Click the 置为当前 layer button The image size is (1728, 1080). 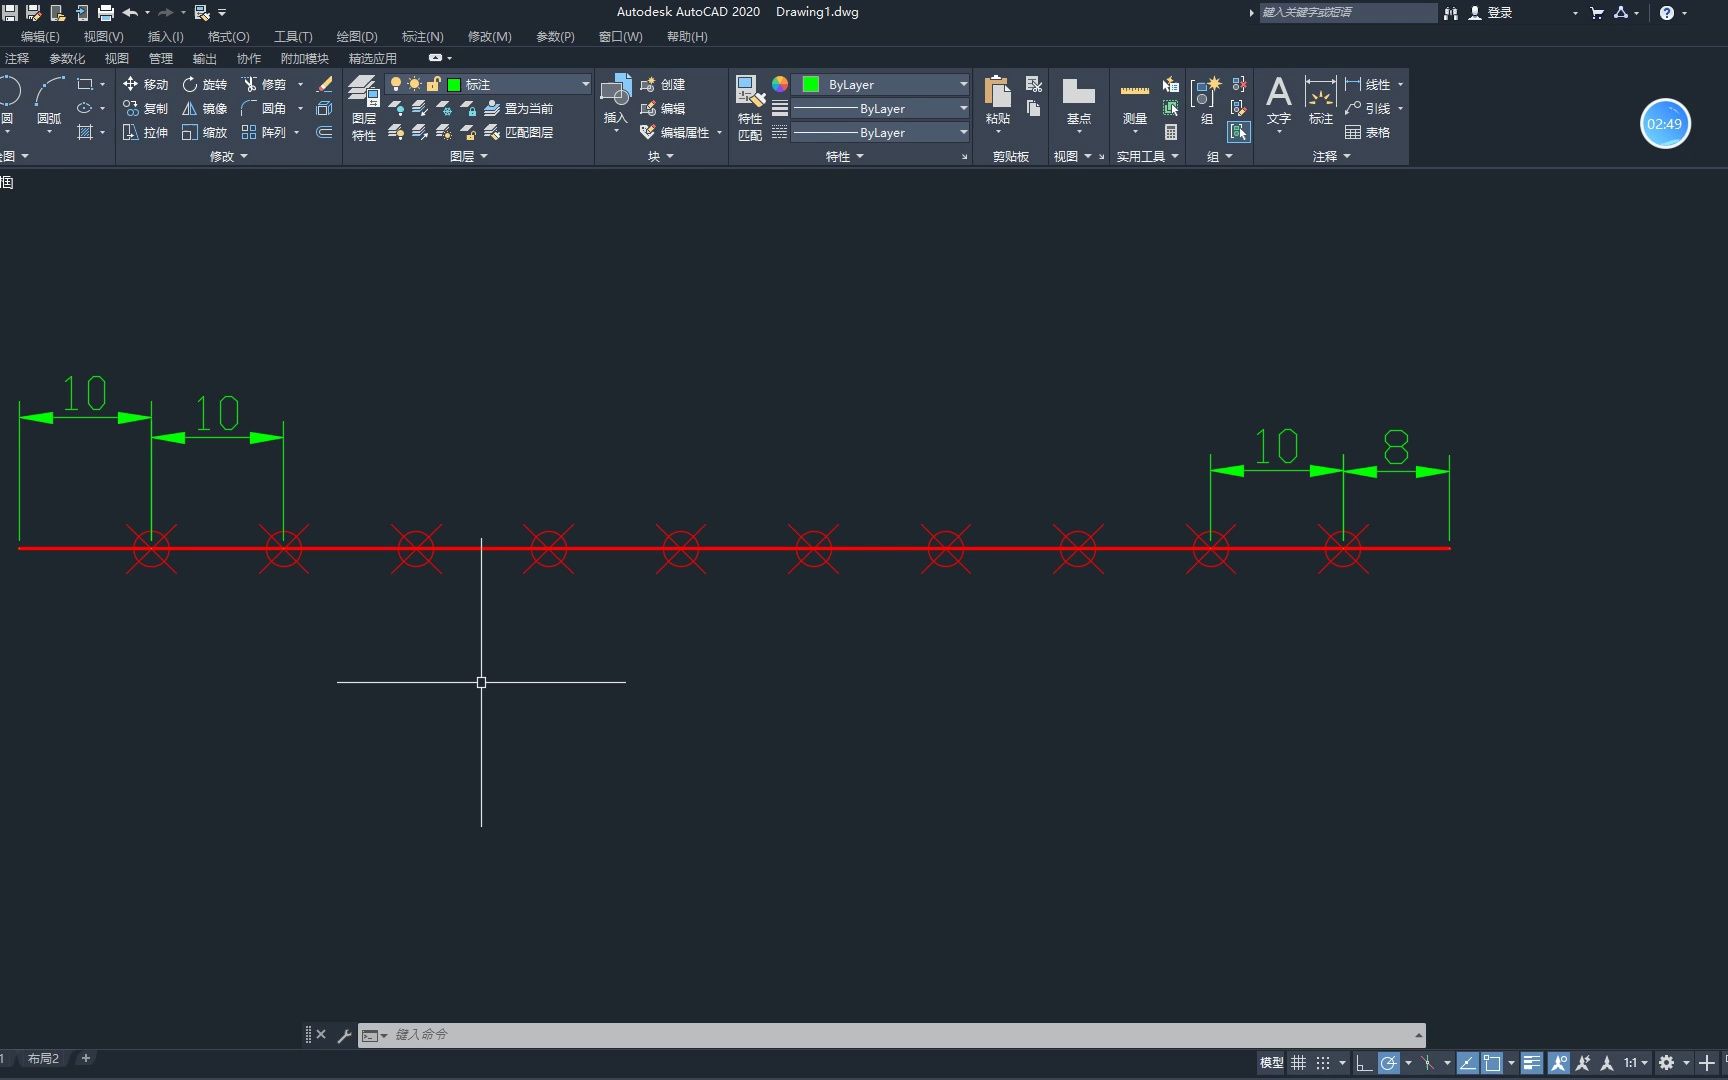pos(518,108)
